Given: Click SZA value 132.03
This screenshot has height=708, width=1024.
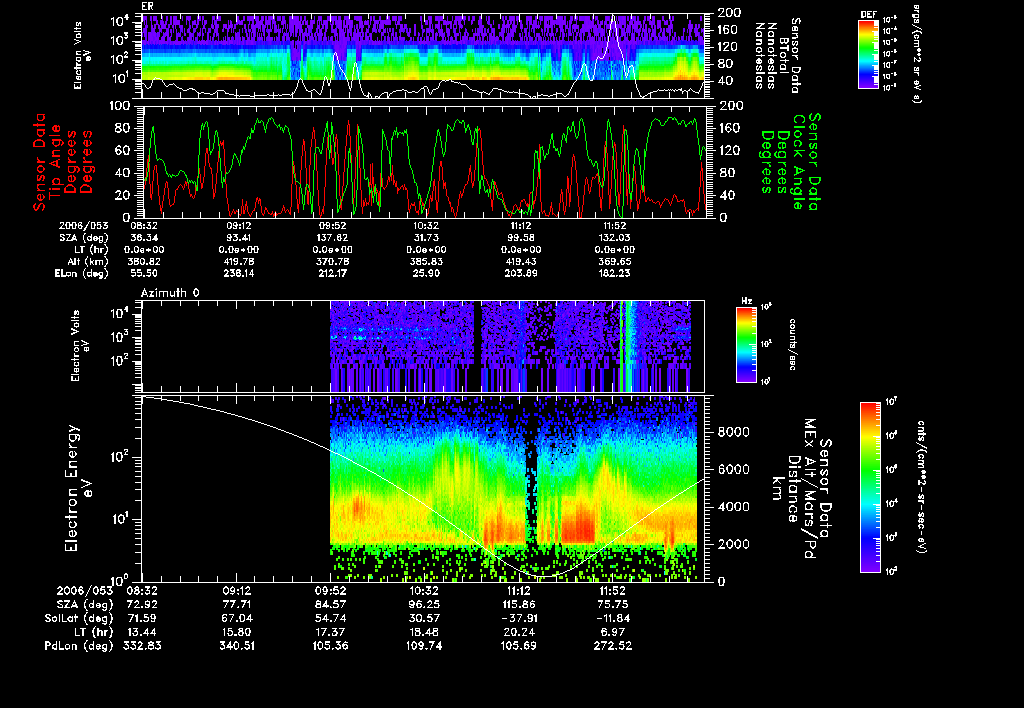Looking at the screenshot, I should (x=615, y=238).
